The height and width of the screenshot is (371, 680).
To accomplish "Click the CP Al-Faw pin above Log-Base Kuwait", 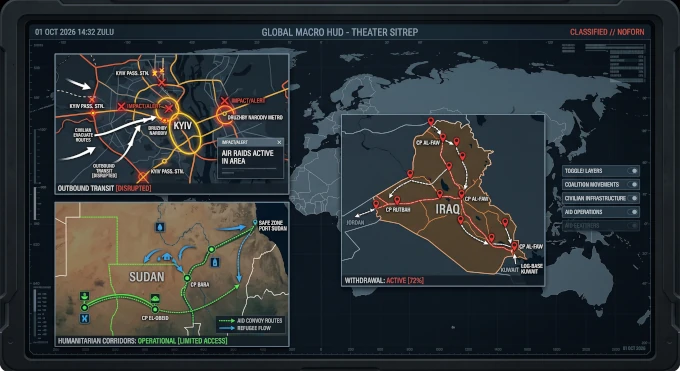I will pyautogui.click(x=514, y=246).
